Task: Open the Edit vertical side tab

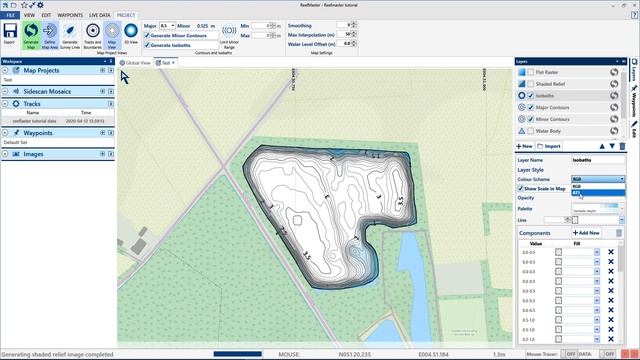Action: [634, 129]
